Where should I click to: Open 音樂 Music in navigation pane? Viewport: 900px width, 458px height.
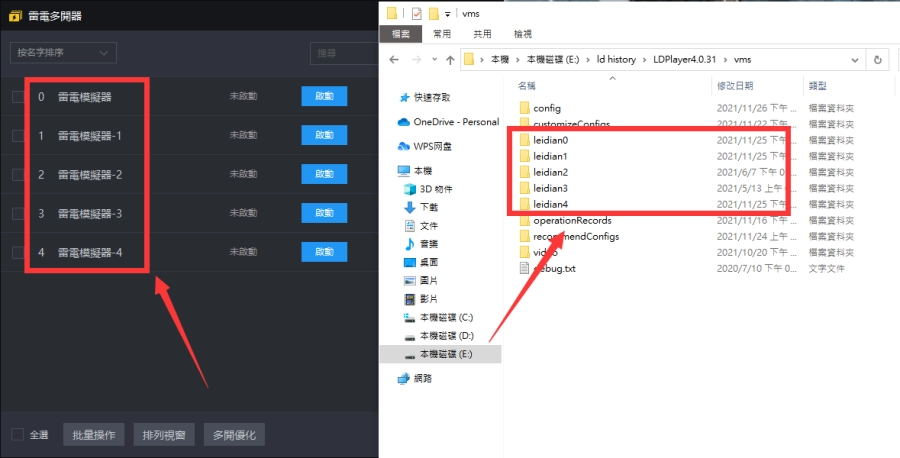point(422,244)
